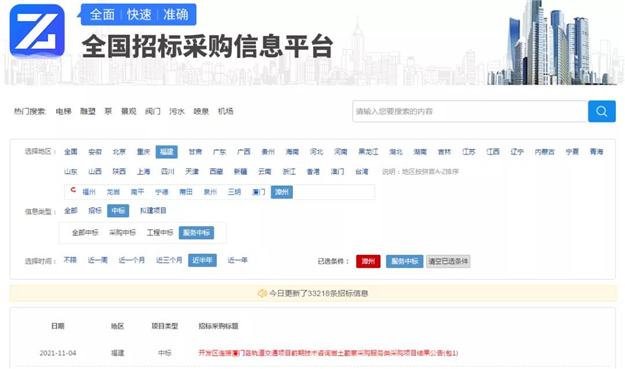
Task: Select region 北京
Action: 119,152
